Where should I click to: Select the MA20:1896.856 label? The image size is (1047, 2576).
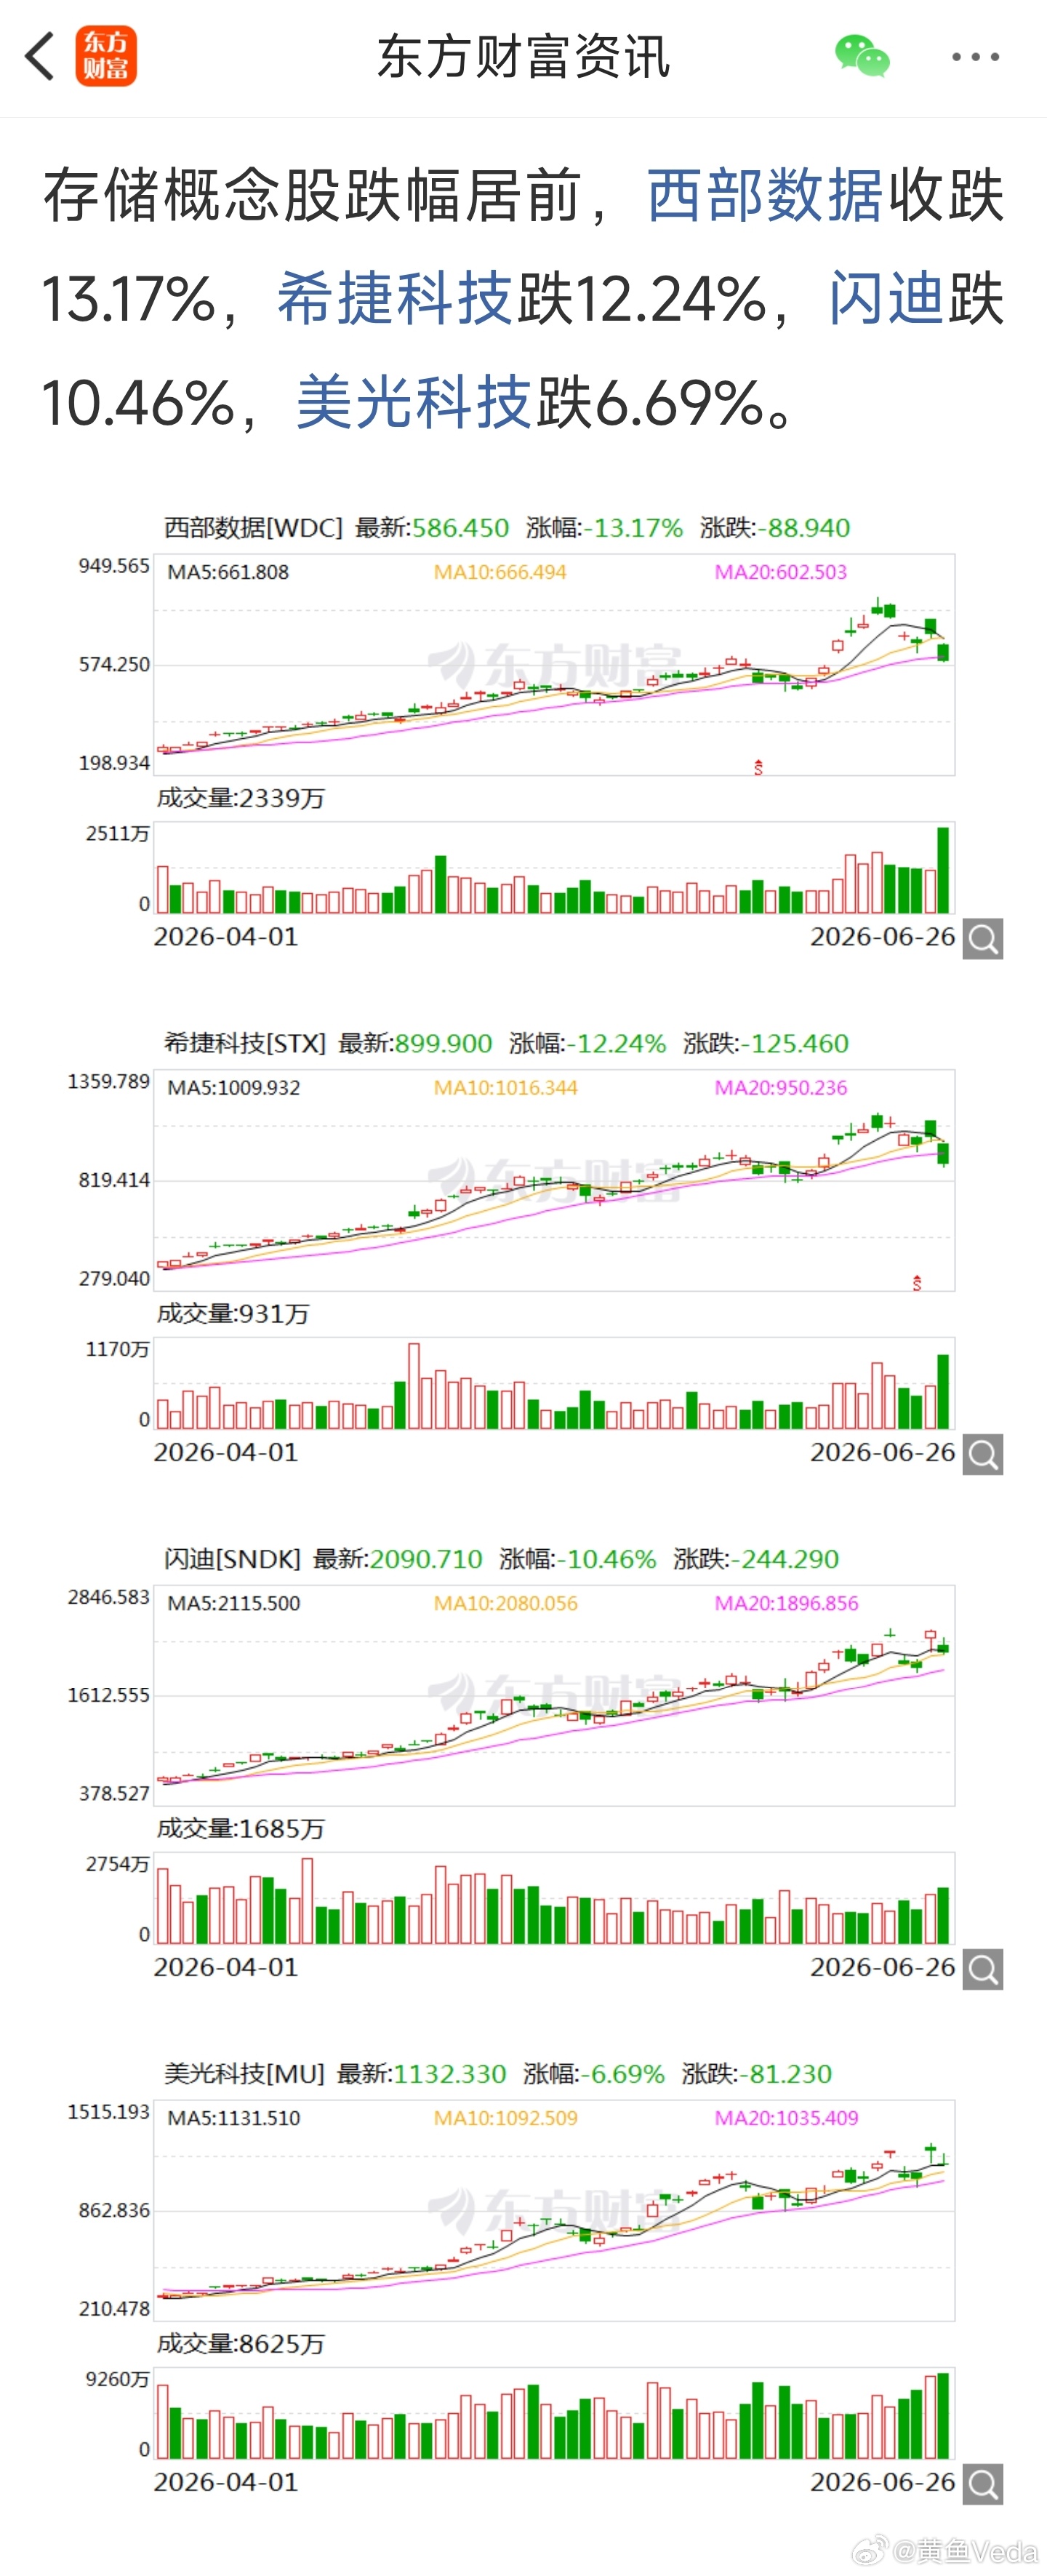click(x=787, y=1603)
